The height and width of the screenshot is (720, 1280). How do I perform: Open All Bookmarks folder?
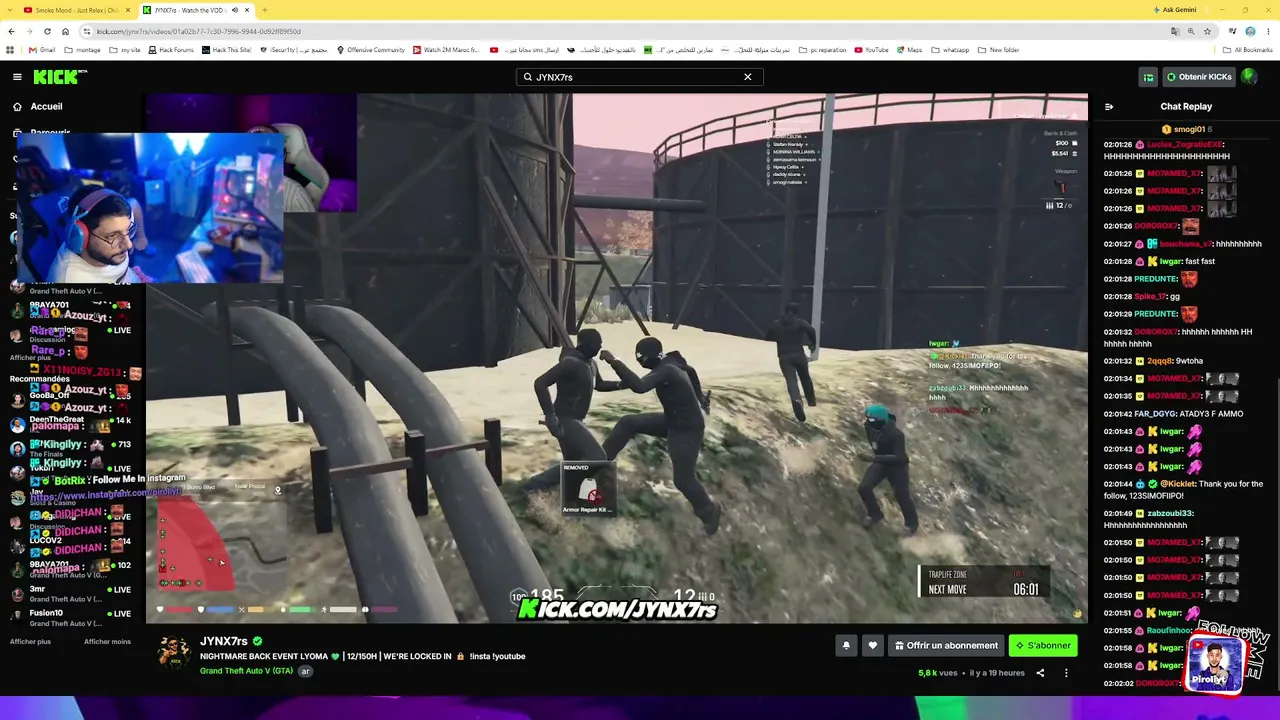pos(1248,50)
